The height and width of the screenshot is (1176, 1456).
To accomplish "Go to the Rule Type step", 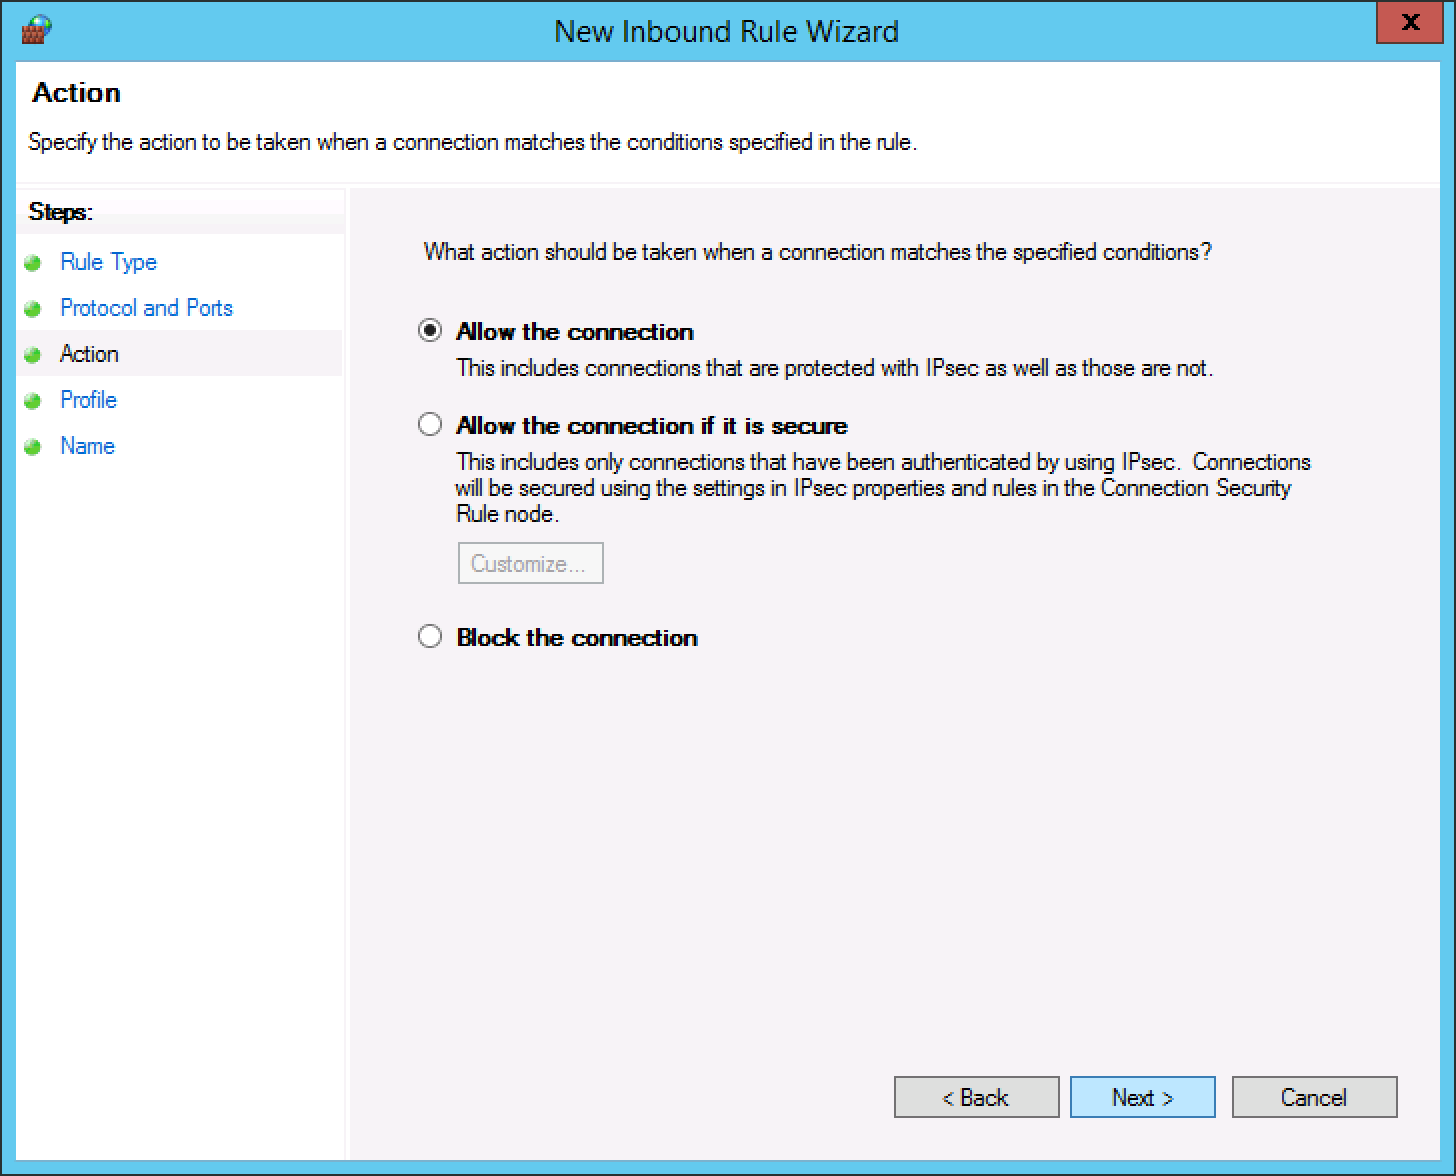I will 108,262.
